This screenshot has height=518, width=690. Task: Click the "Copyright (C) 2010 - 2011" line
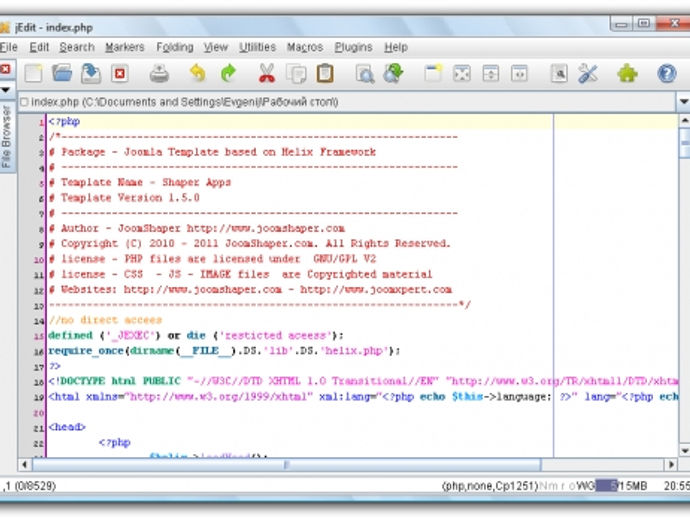[x=250, y=243]
